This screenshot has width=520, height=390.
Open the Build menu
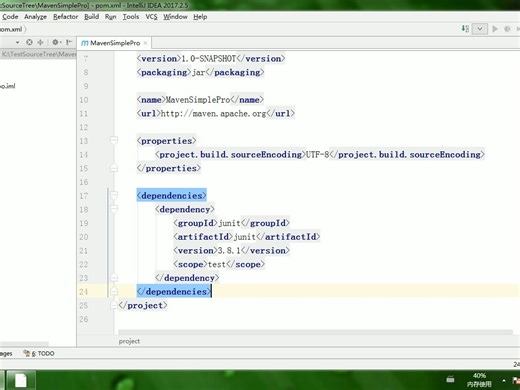pyautogui.click(x=91, y=17)
